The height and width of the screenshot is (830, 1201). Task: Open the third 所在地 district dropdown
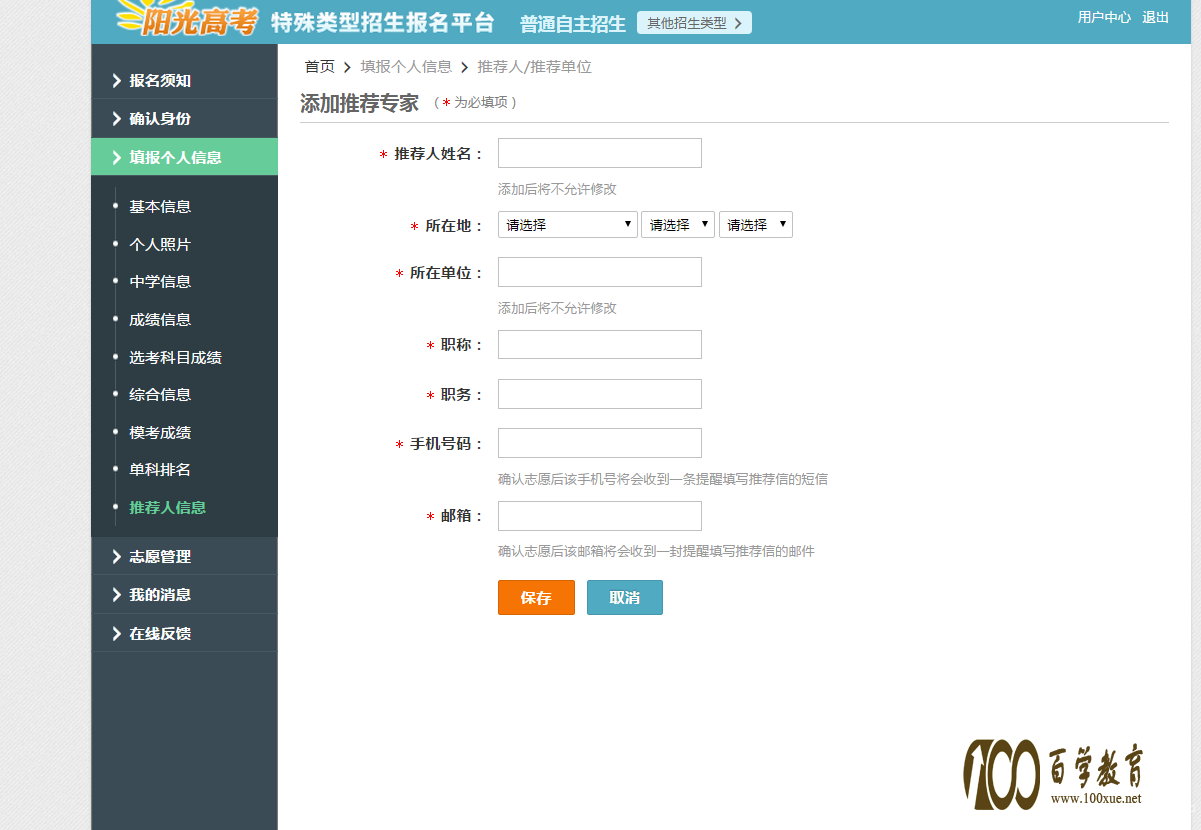756,225
